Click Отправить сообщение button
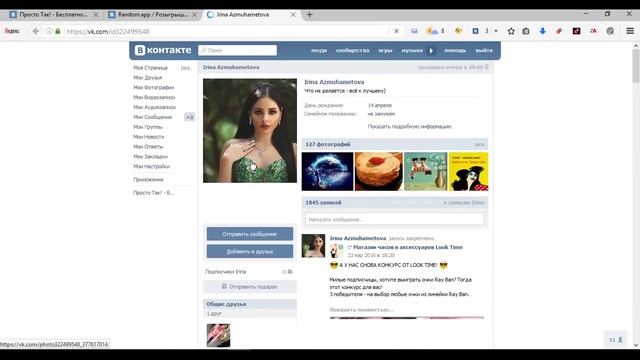 (250, 234)
